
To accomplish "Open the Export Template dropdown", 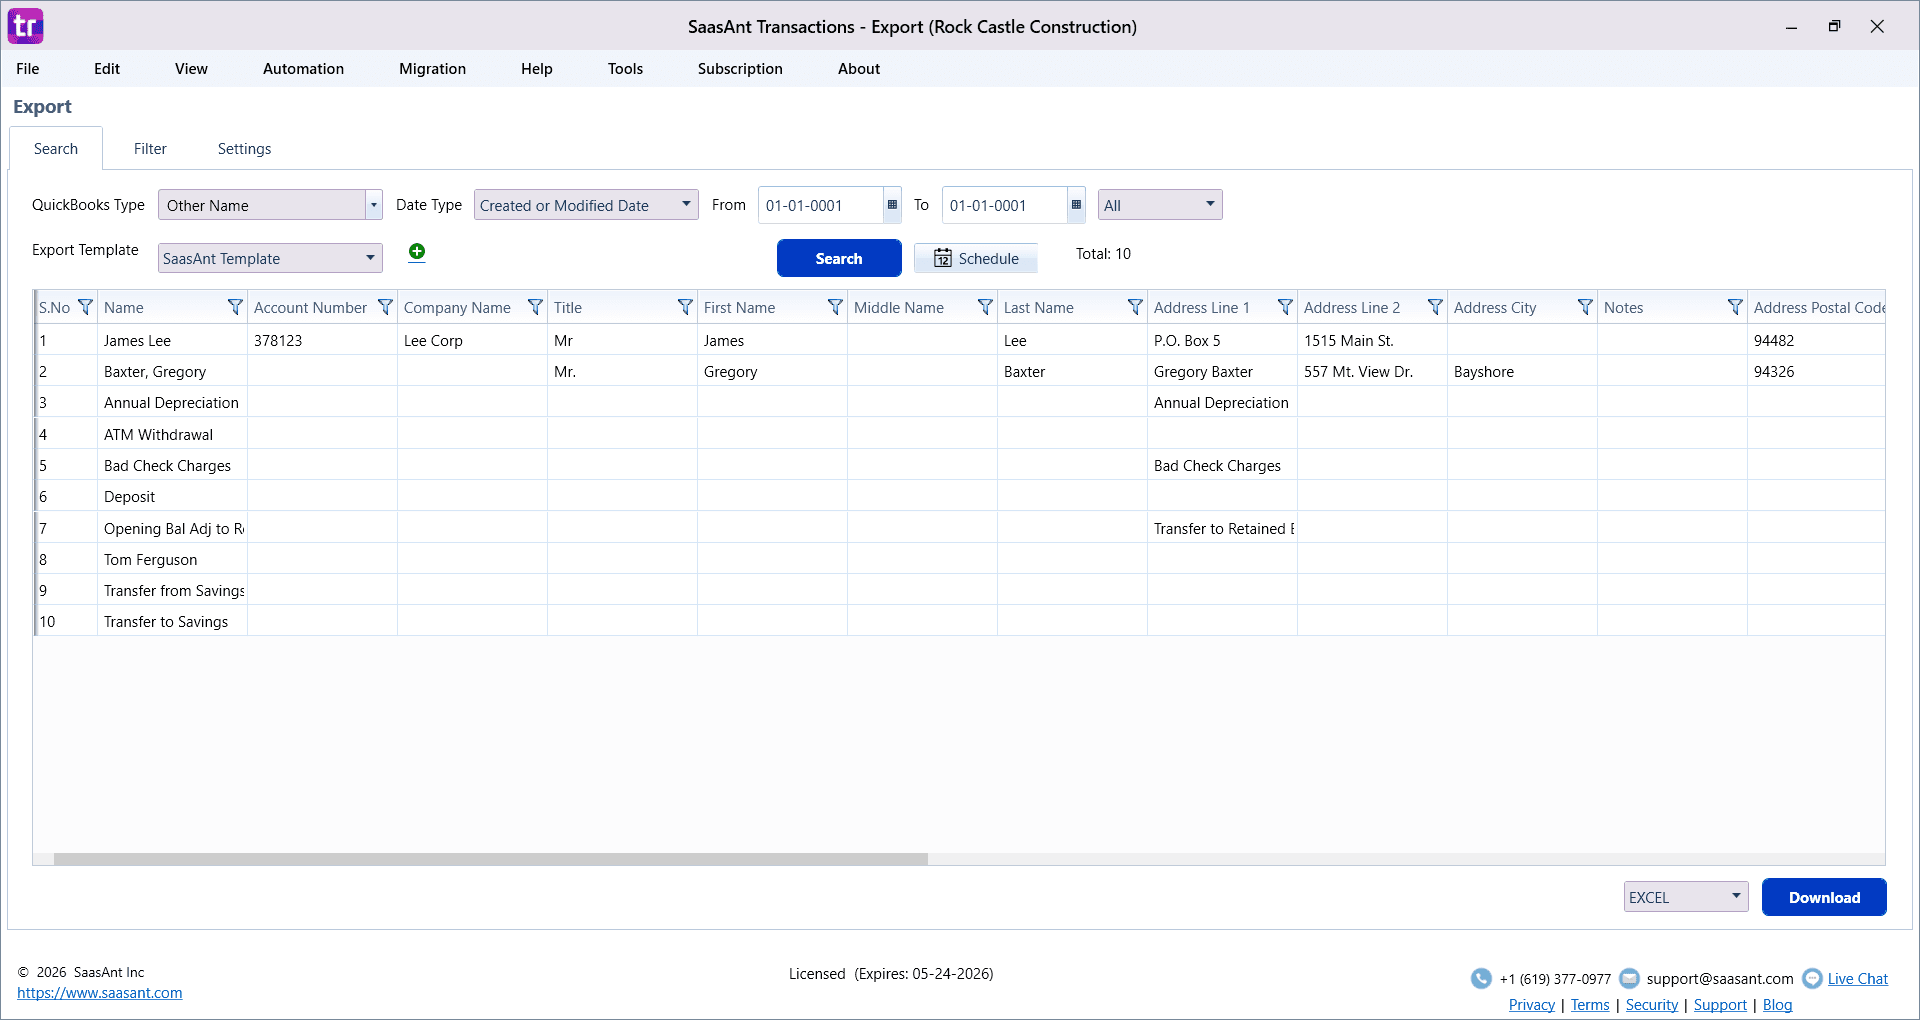I will [x=370, y=258].
